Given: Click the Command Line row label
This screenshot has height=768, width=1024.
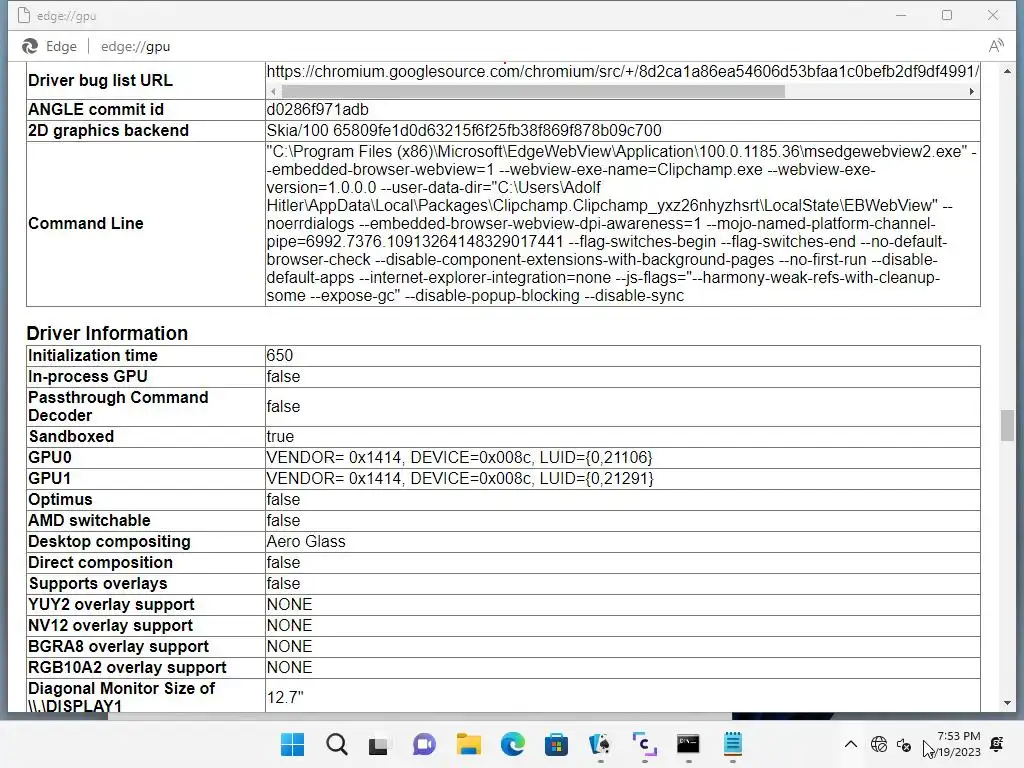Looking at the screenshot, I should pos(86,223).
